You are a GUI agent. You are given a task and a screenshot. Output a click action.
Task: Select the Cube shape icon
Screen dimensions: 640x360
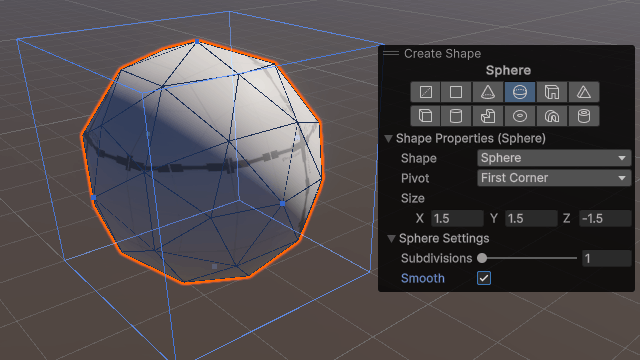point(425,116)
